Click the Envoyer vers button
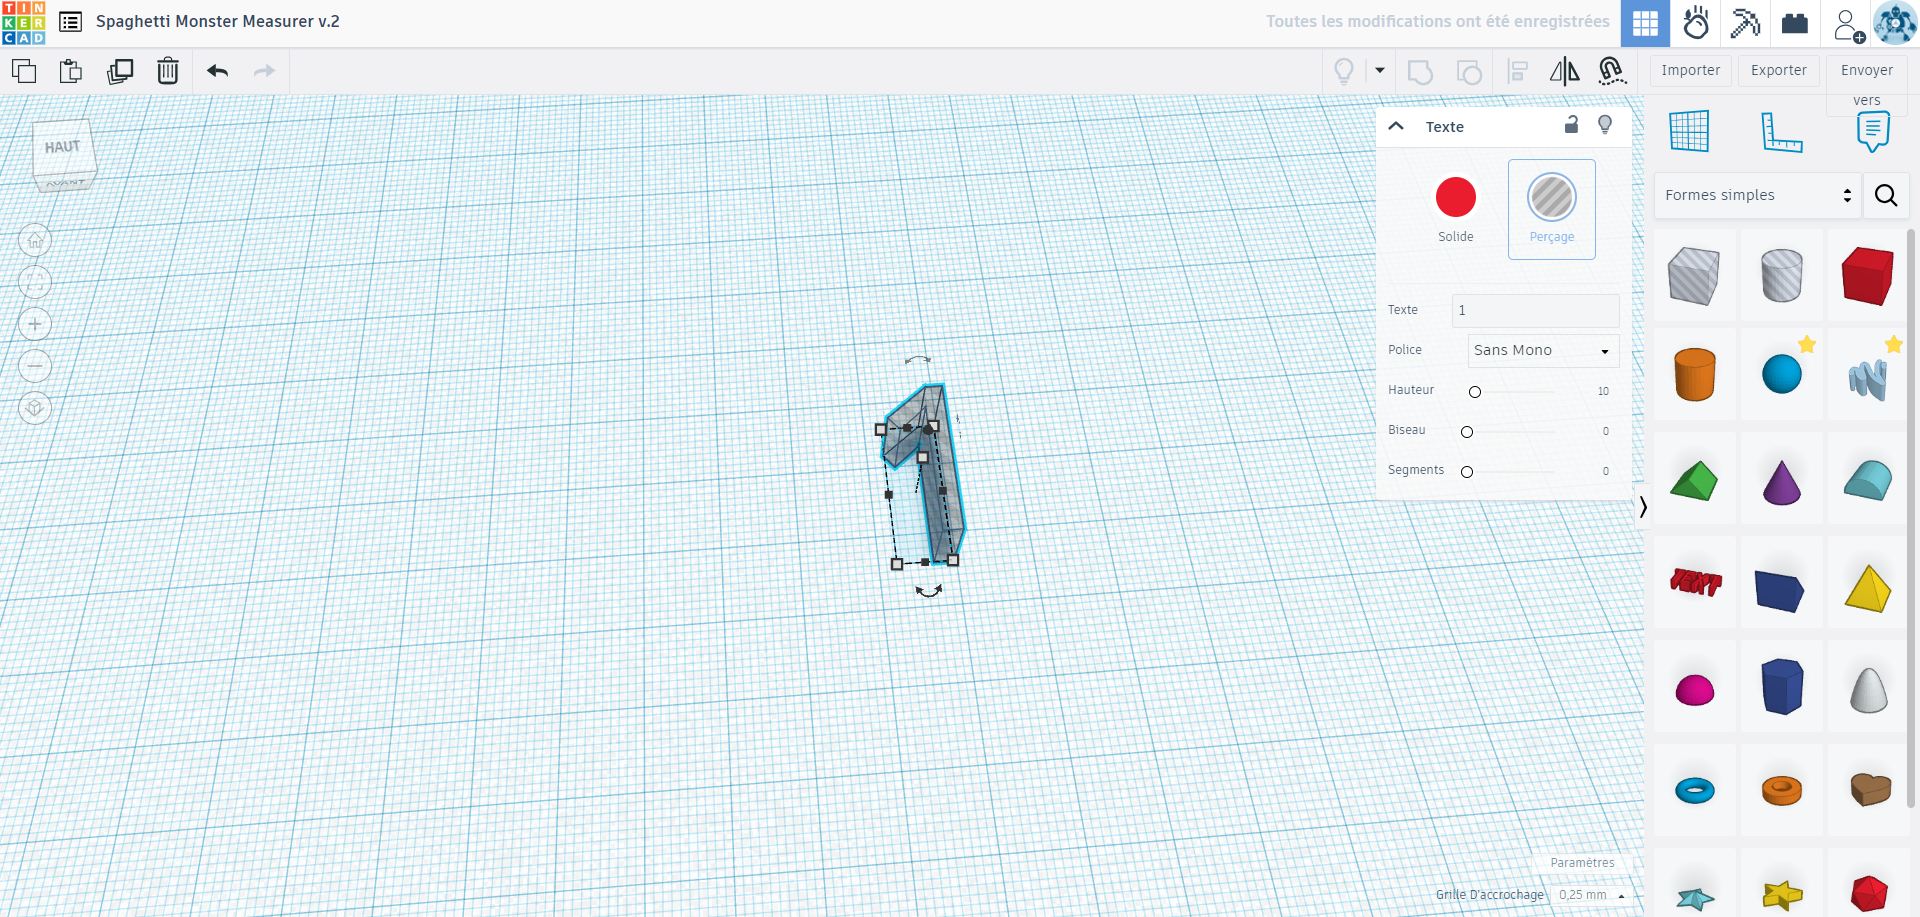Image resolution: width=1920 pixels, height=917 pixels. click(x=1867, y=83)
